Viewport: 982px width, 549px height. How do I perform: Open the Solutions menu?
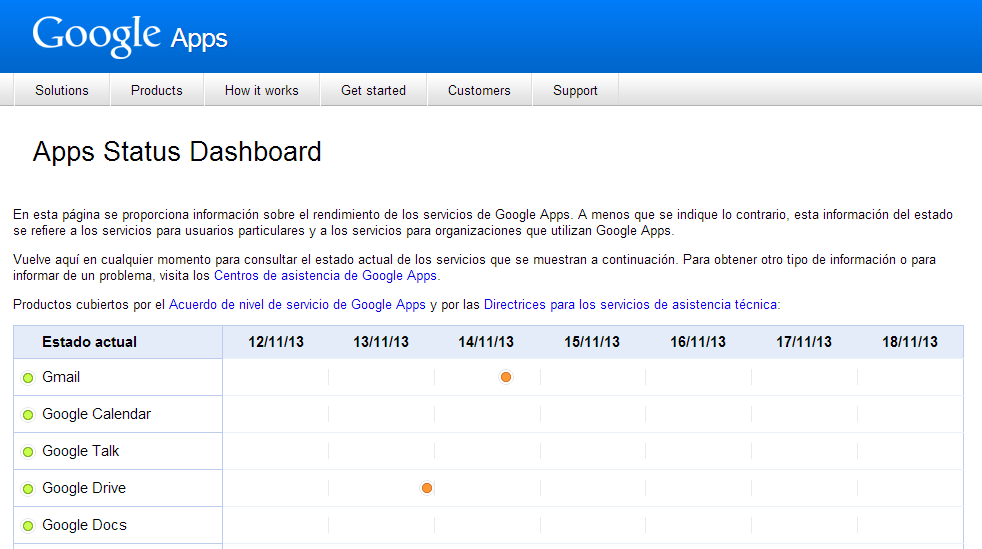(62, 90)
